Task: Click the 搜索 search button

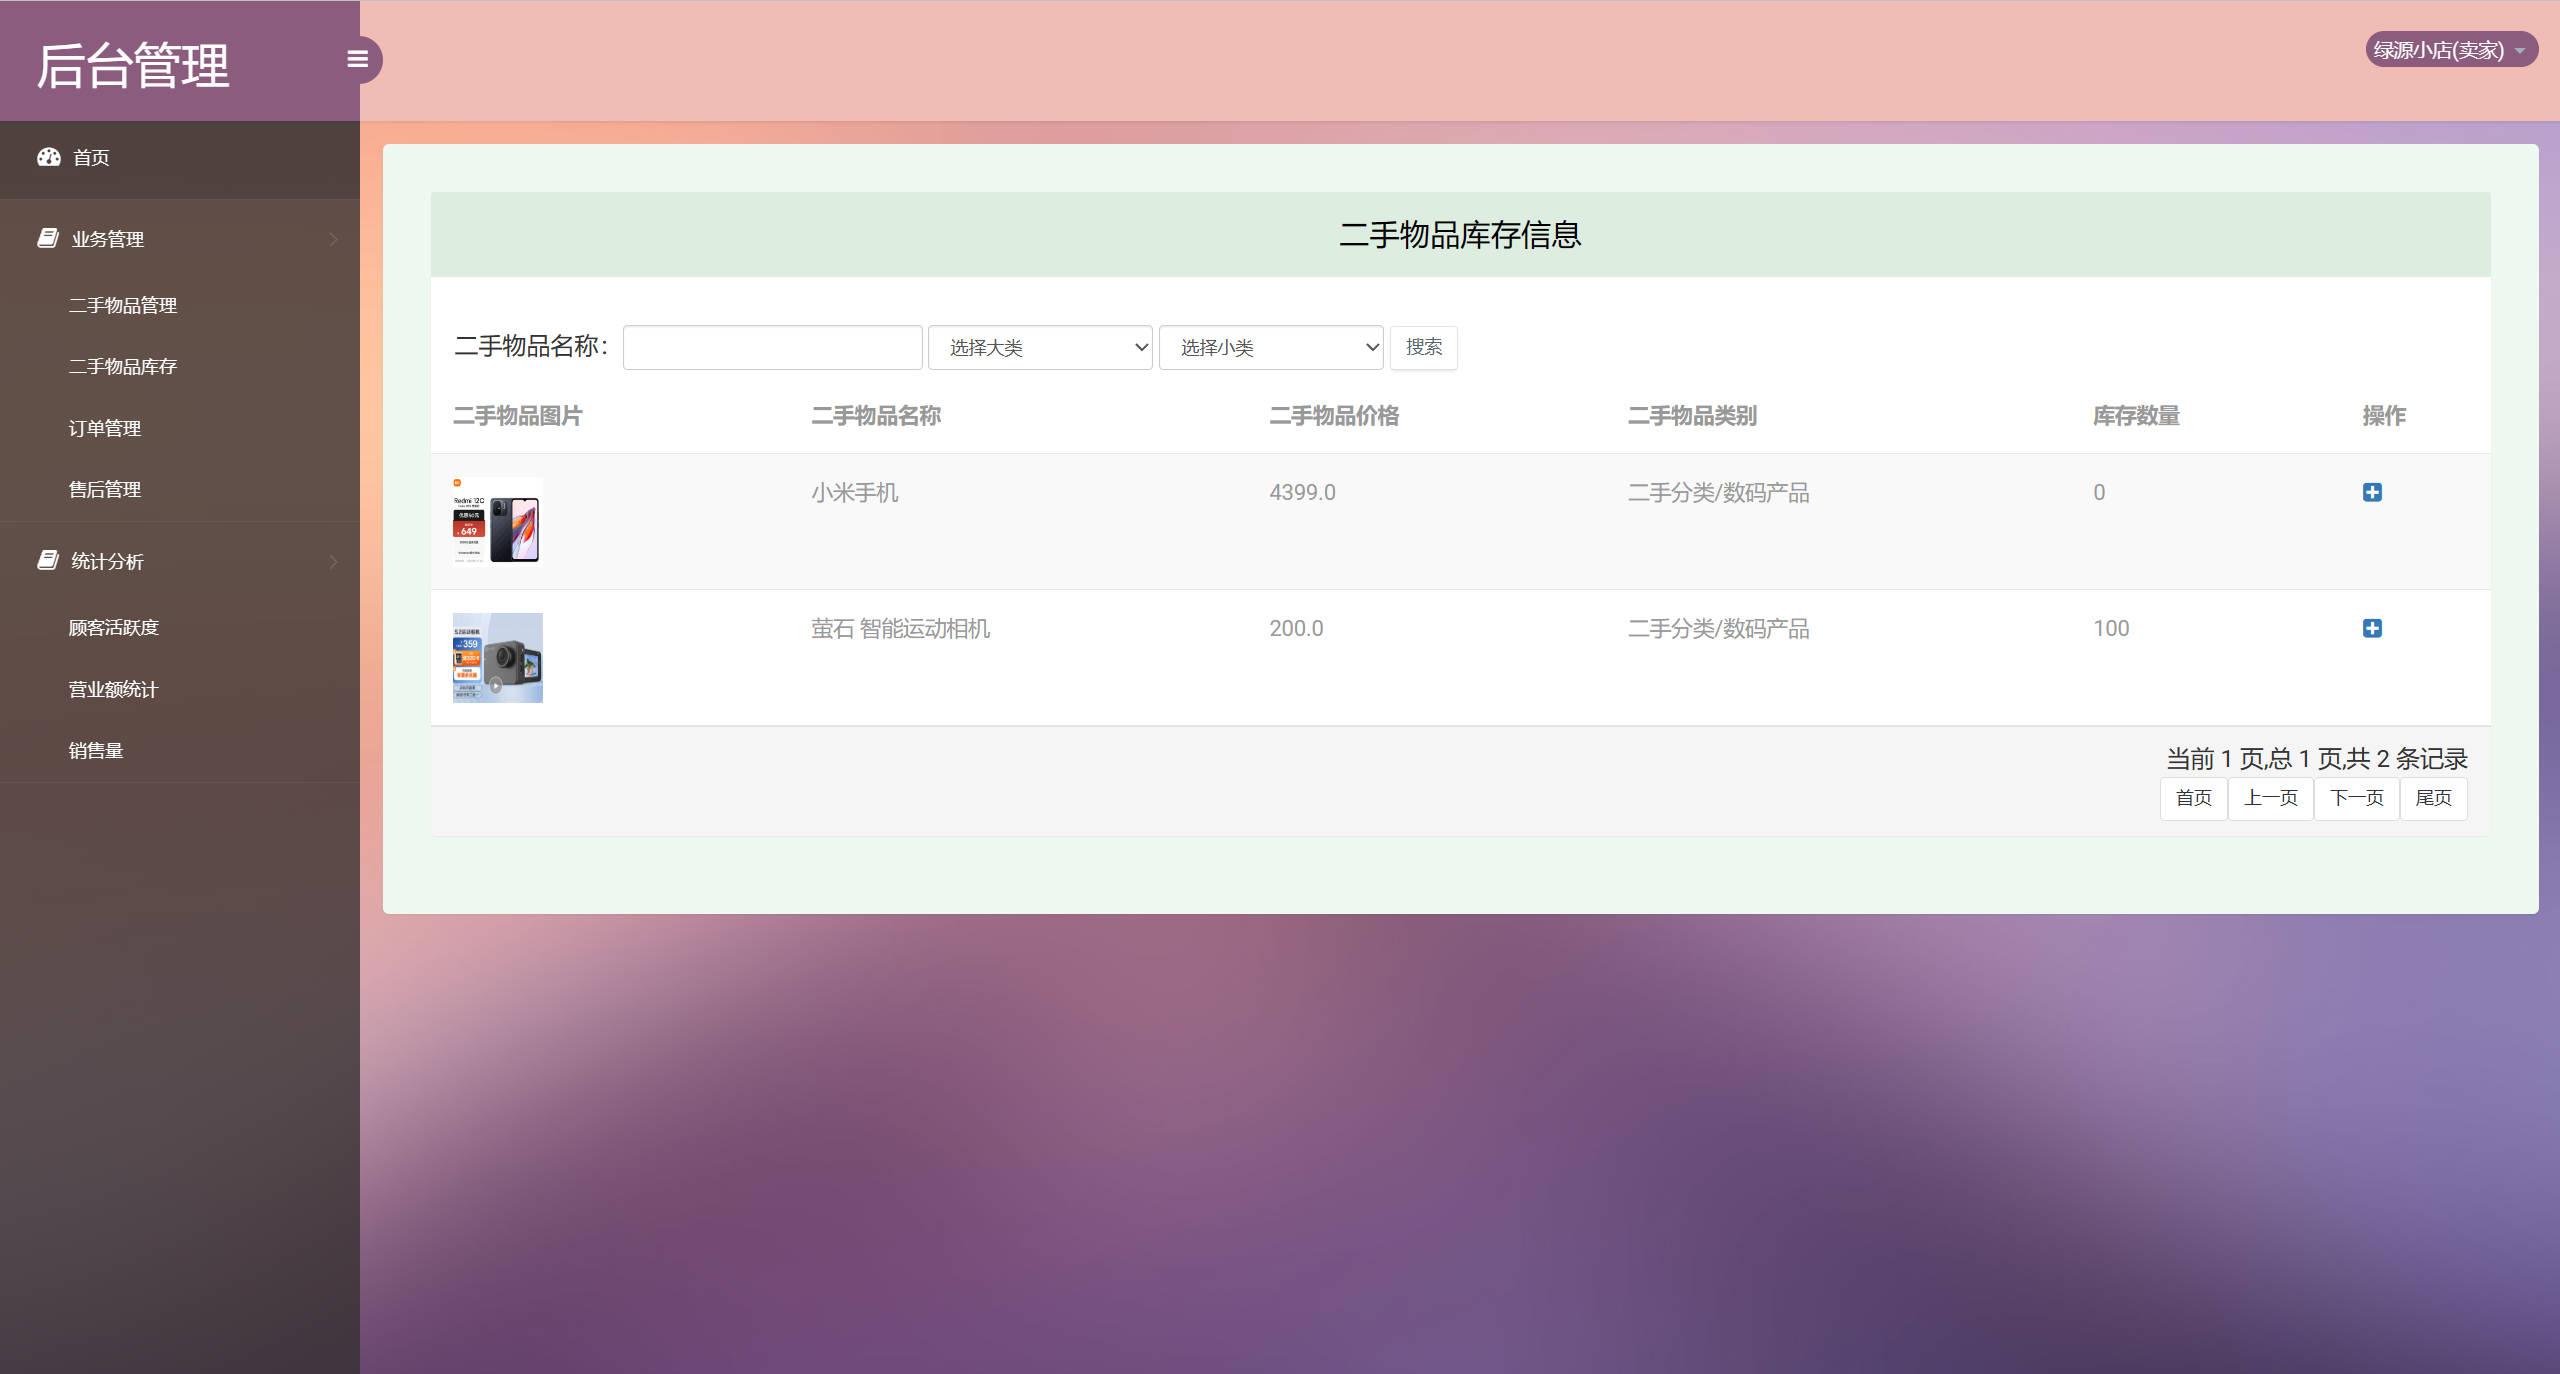Action: point(1423,347)
